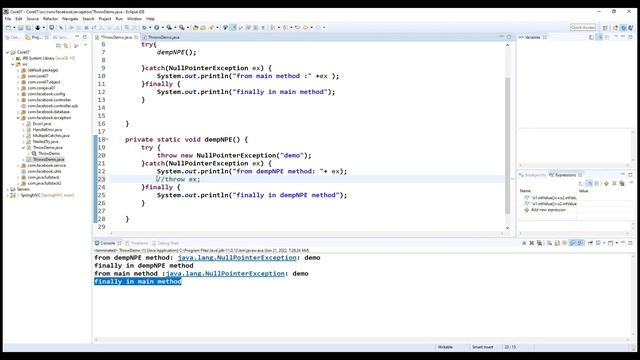Toggle Show Console on standard error change
This screenshot has height=360, width=640.
[580, 243]
